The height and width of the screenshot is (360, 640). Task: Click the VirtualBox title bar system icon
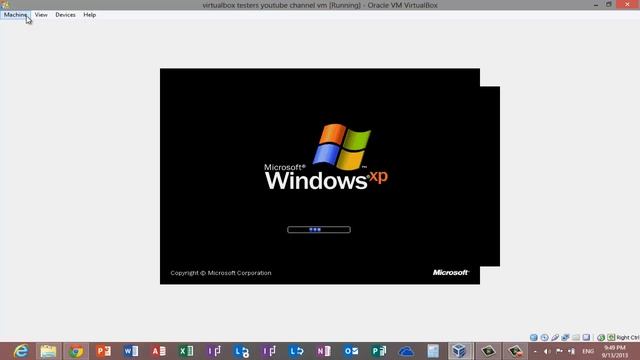pyautogui.click(x=5, y=5)
